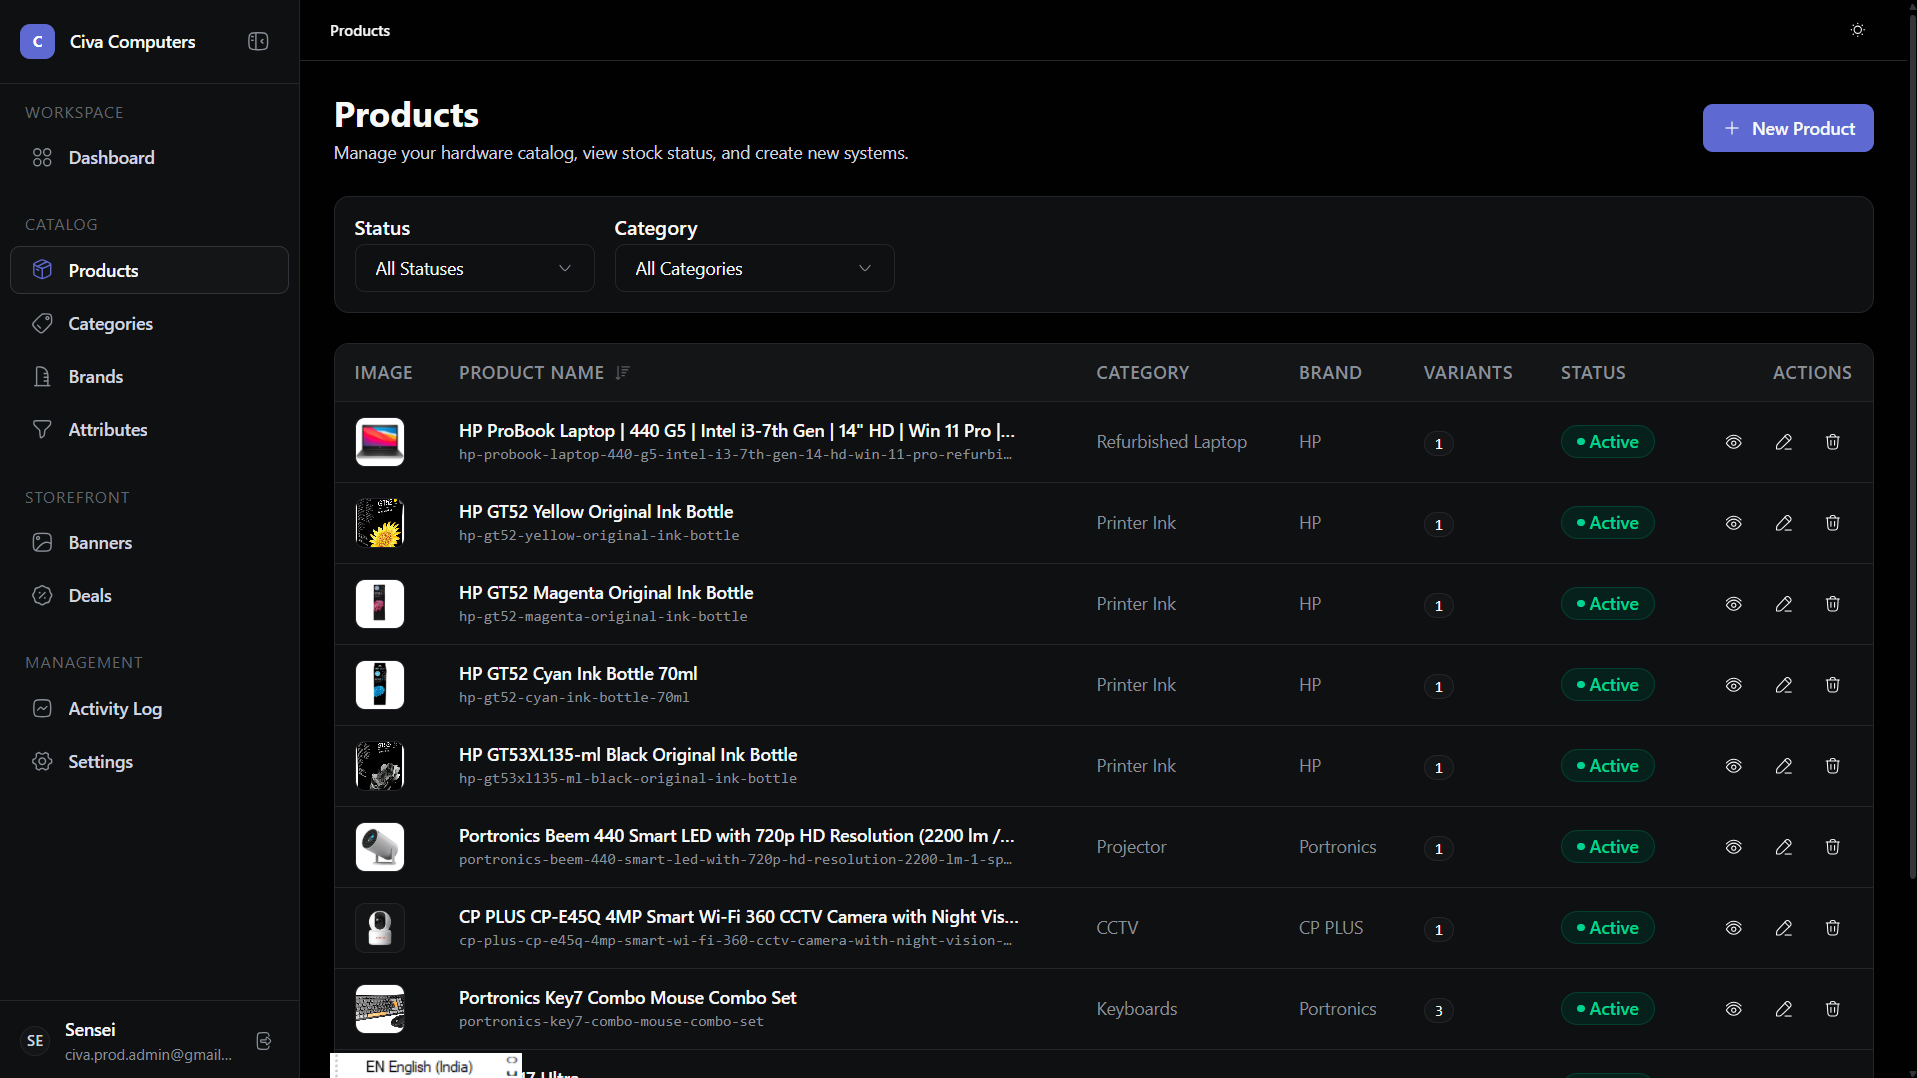Edit CP PLUS CCTV Camera product
The image size is (1917, 1078).
pos(1783,928)
